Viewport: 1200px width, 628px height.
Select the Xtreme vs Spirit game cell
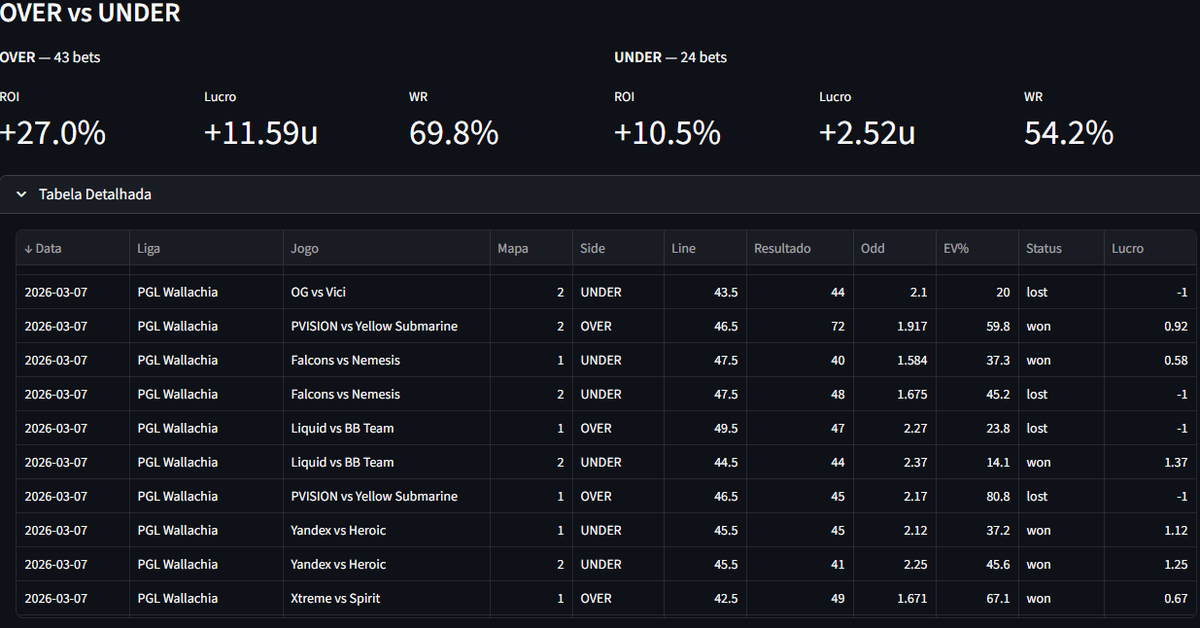(x=387, y=598)
